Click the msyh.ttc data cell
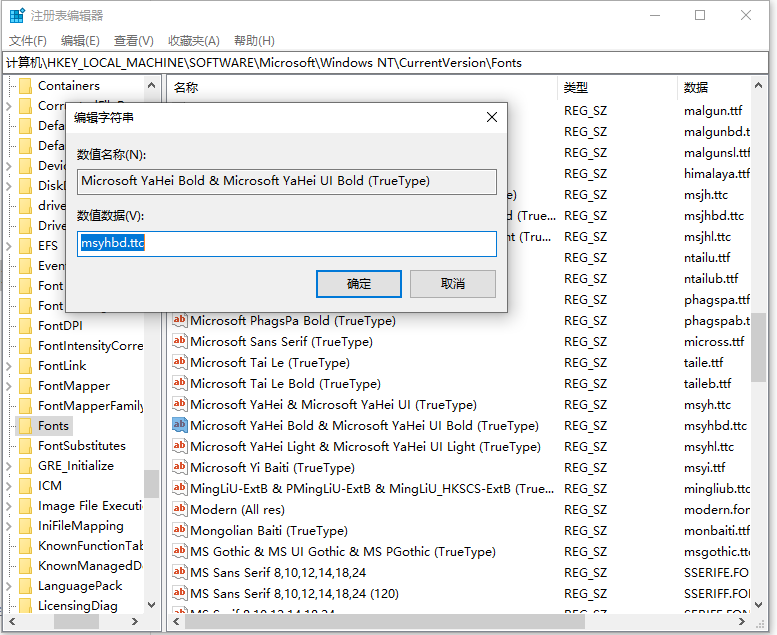The image size is (777, 635). (x=707, y=404)
